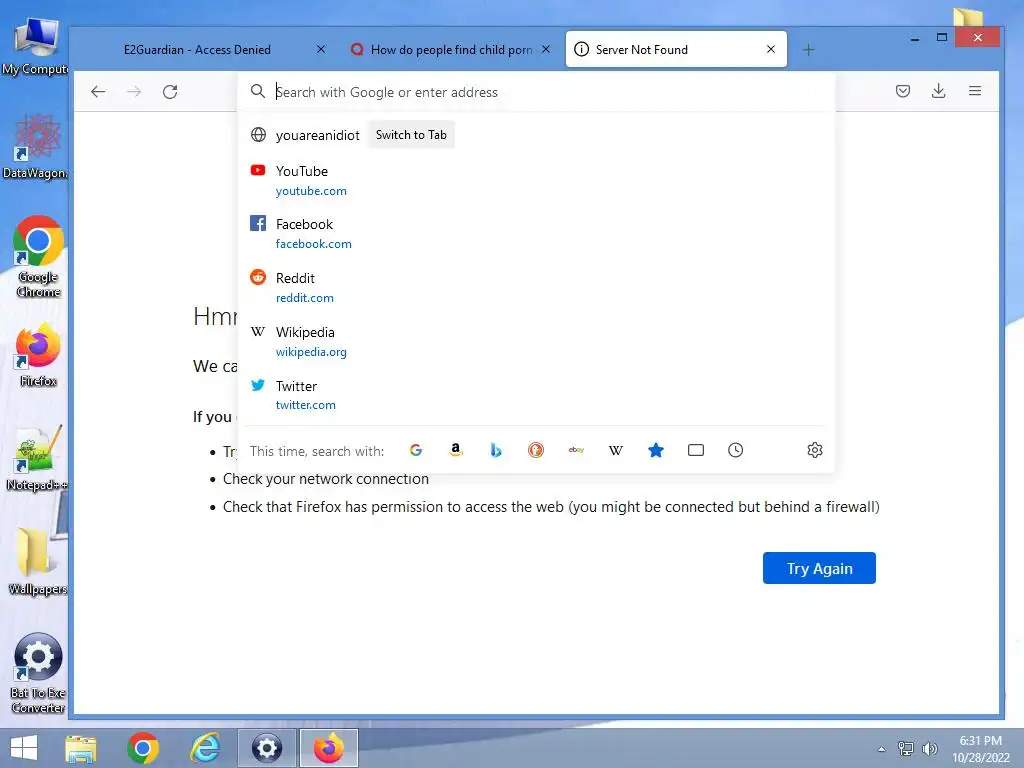Open the network tray icon
The image size is (1024, 768).
tap(905, 748)
